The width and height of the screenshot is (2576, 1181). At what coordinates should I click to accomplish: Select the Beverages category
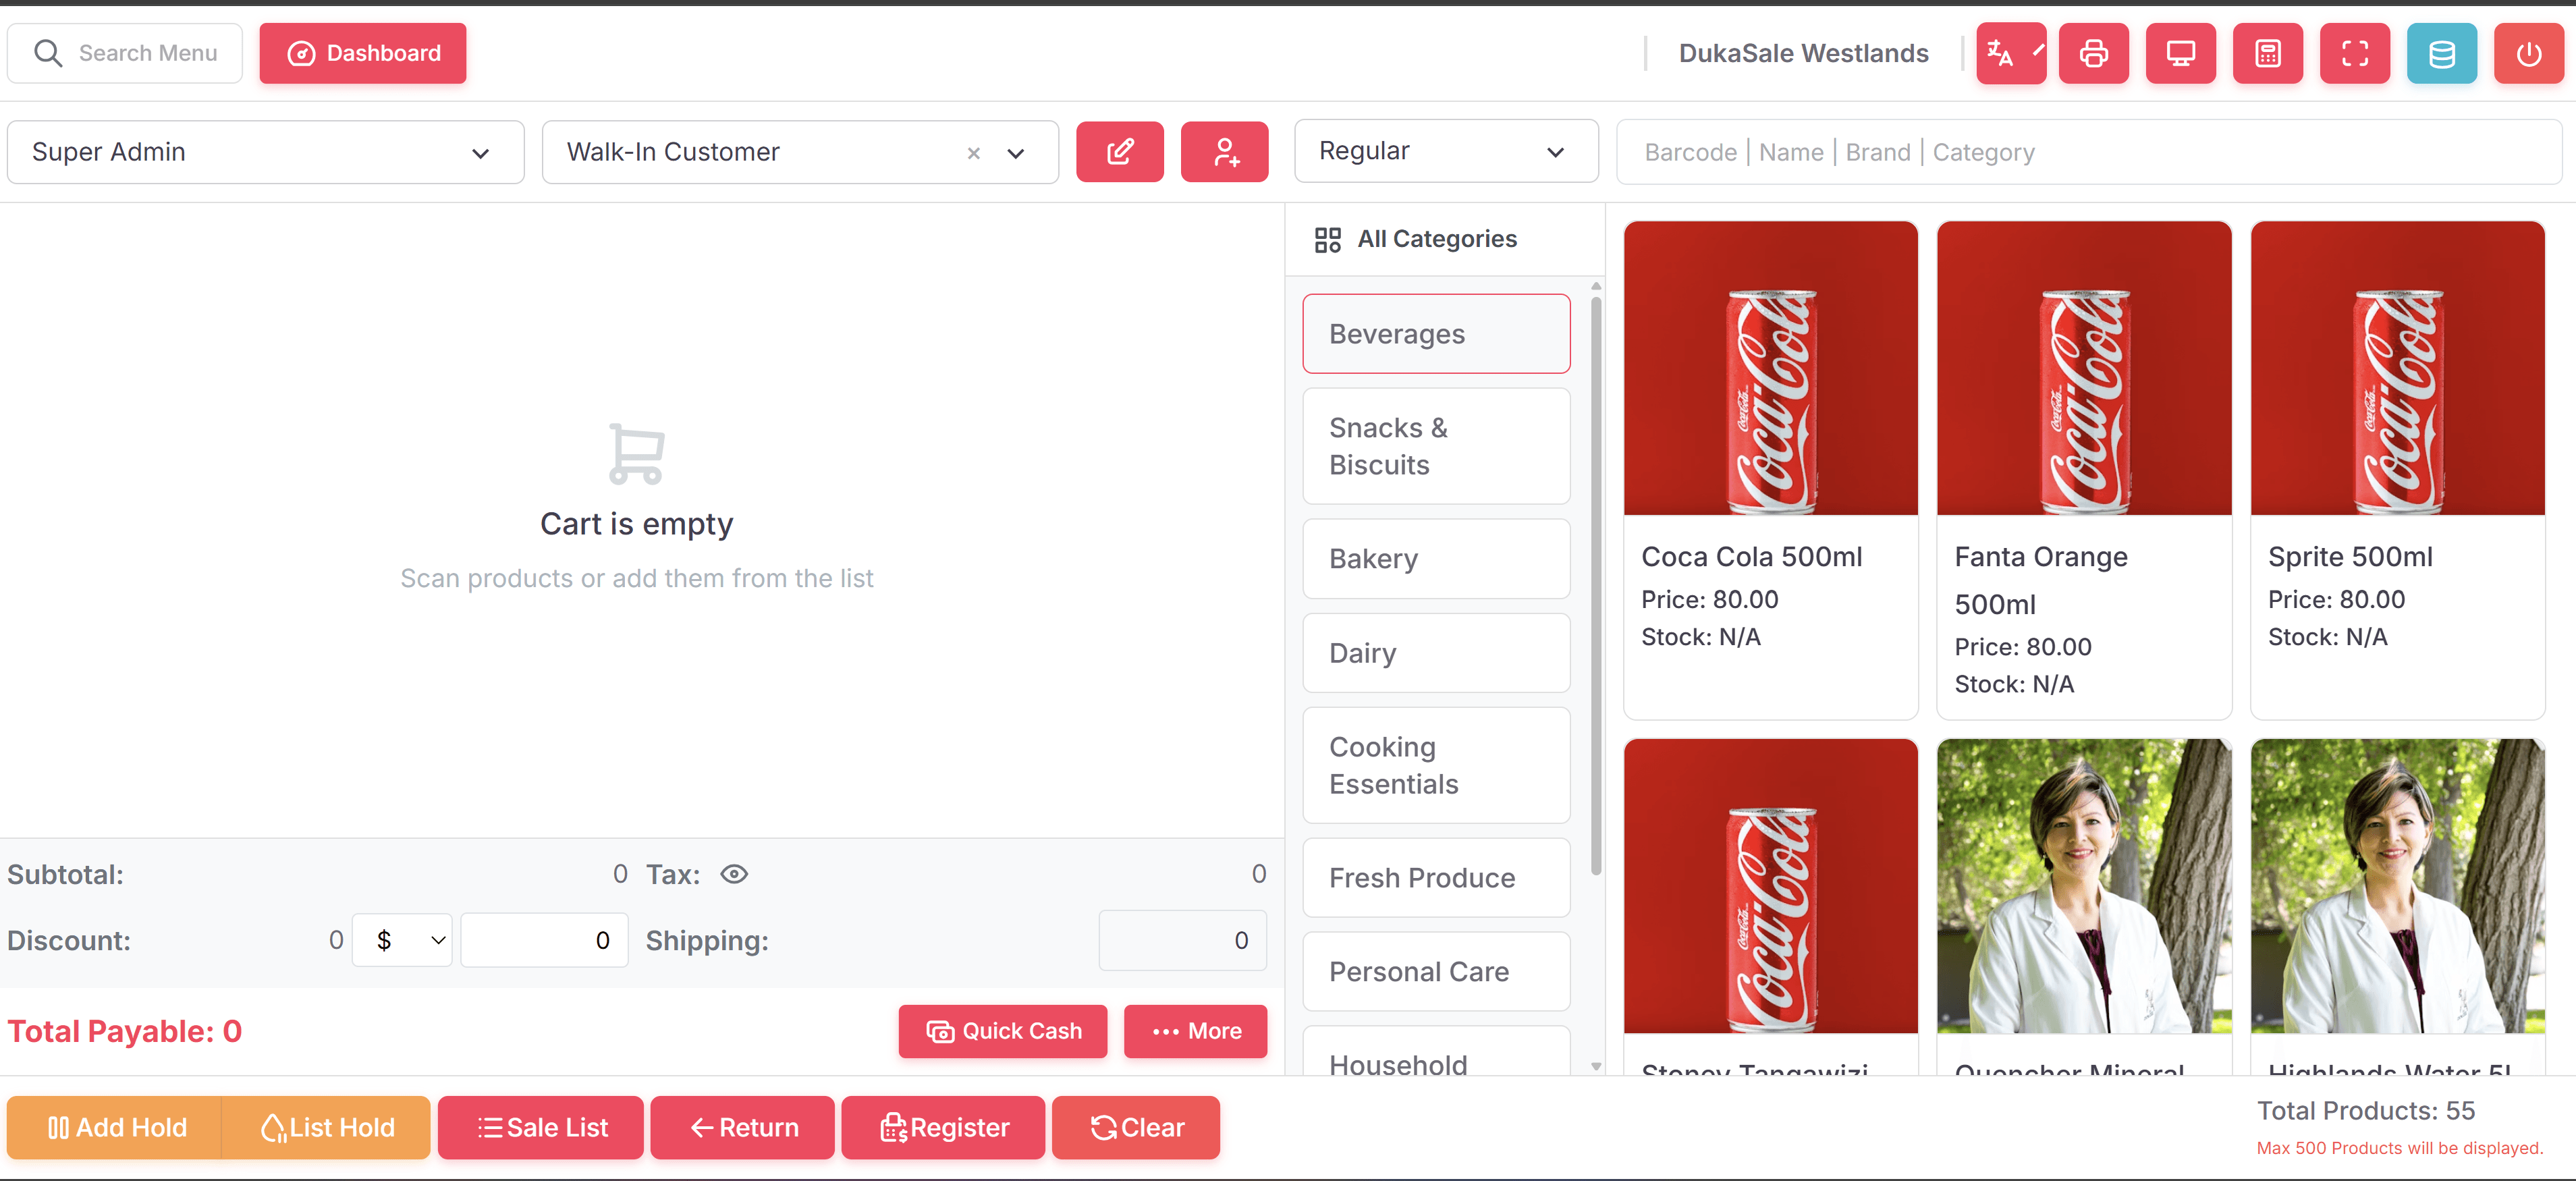coord(1436,334)
